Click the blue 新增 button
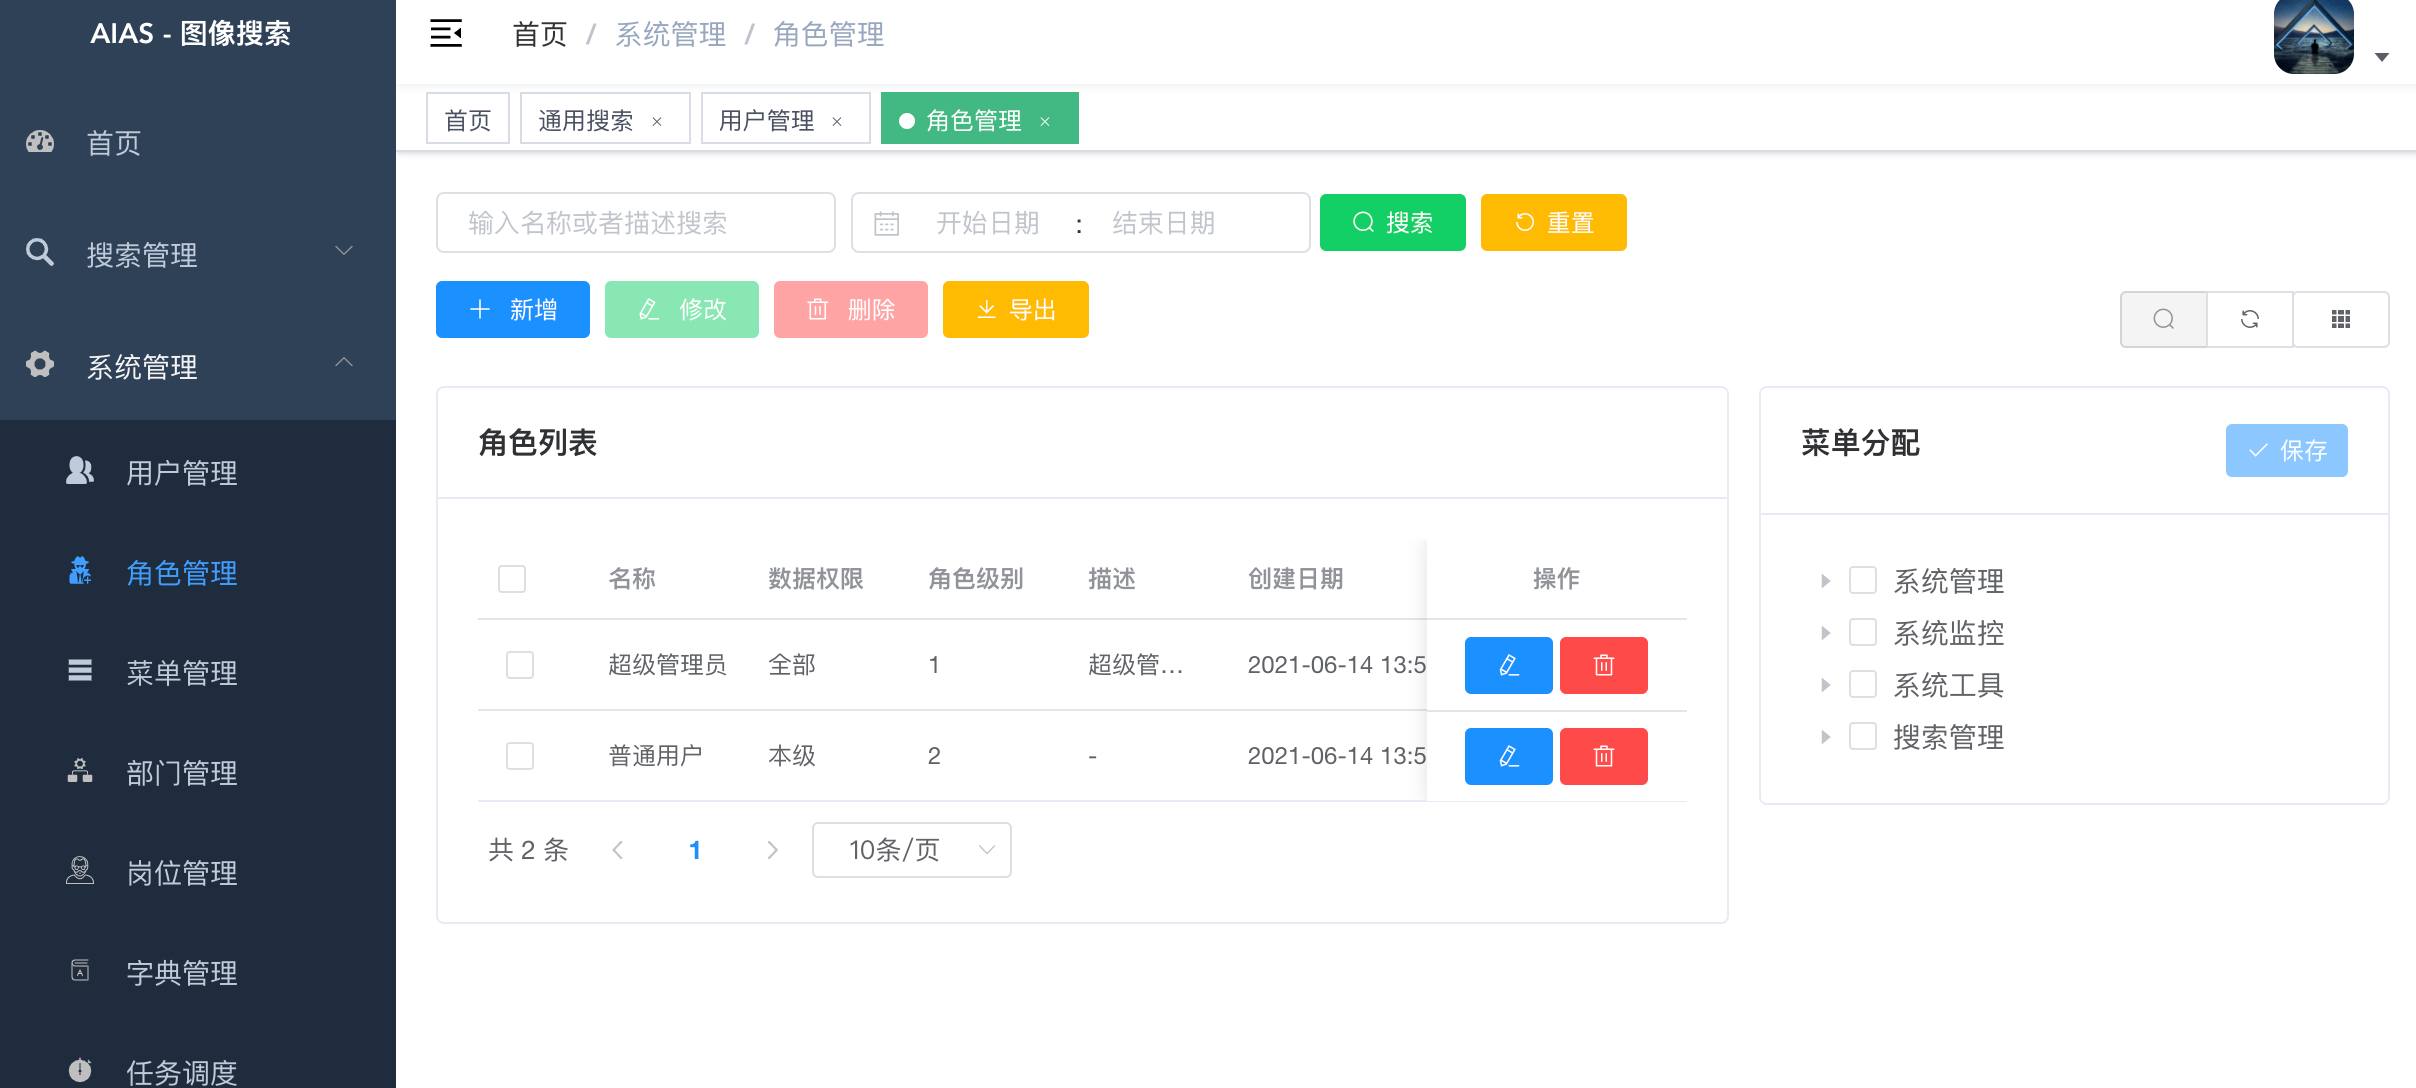The image size is (2416, 1088). point(512,310)
